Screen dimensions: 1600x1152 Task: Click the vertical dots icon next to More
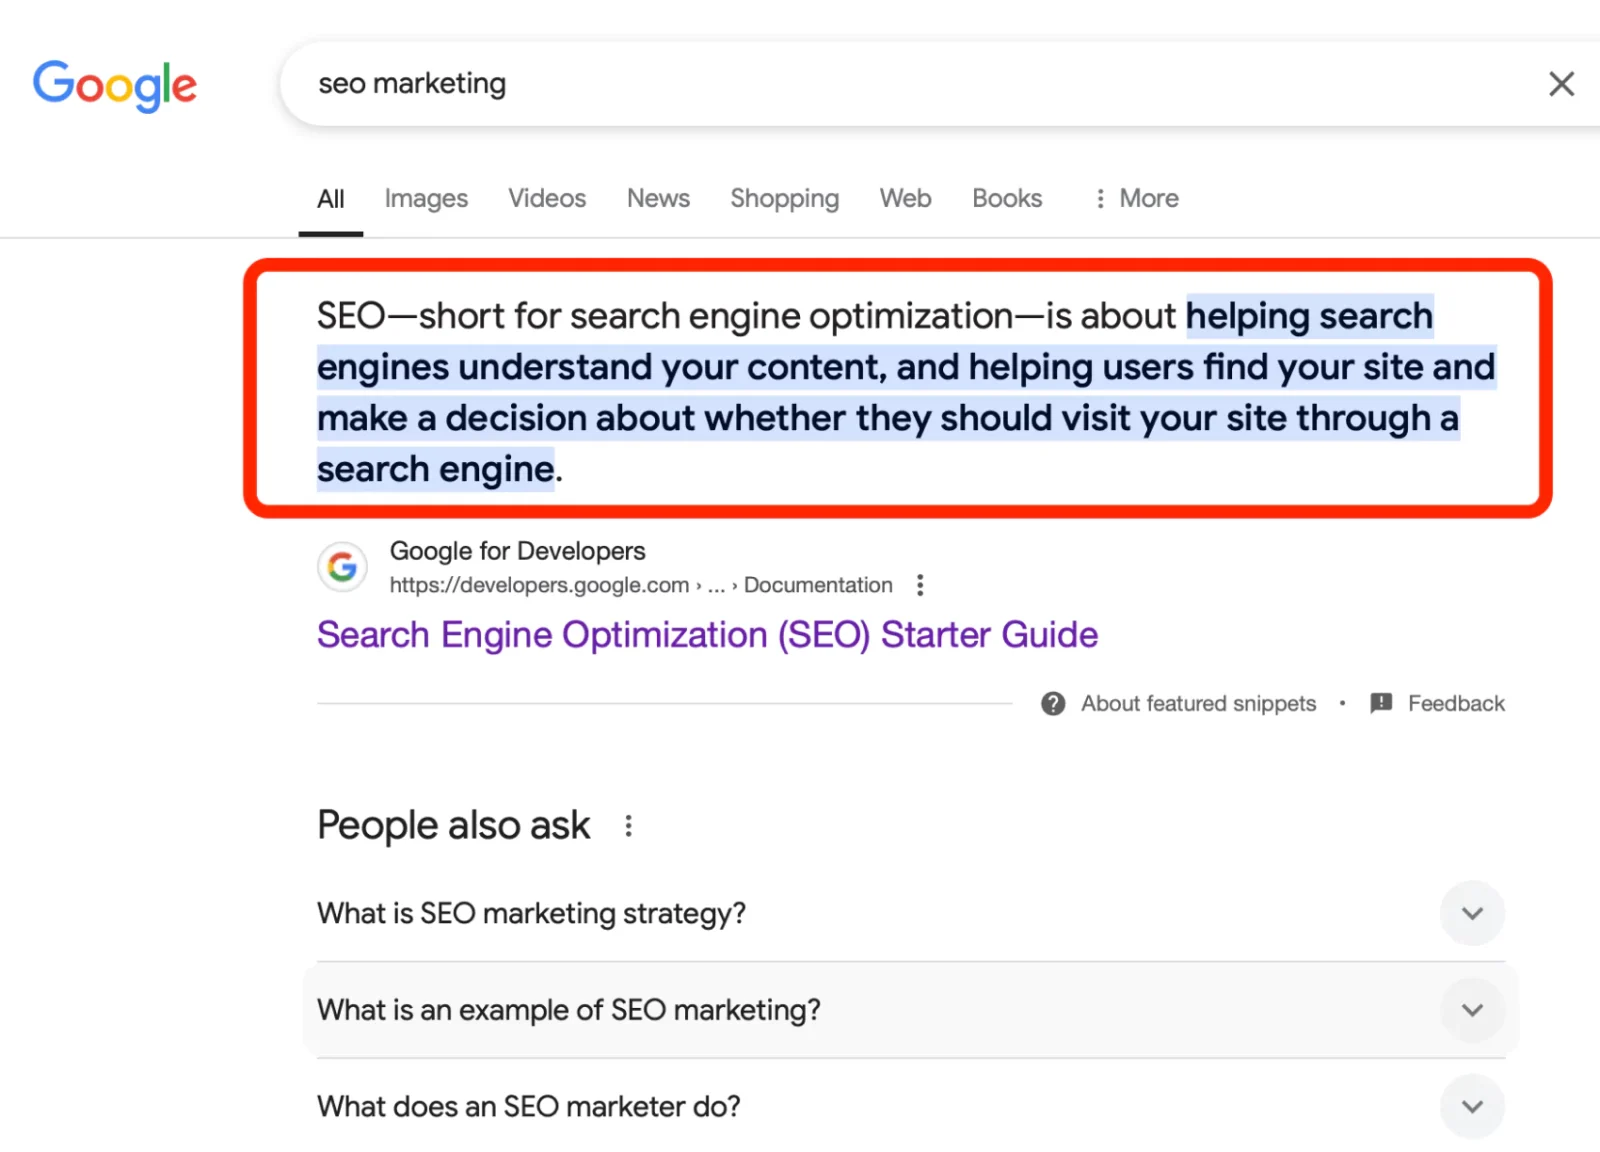[x=1099, y=198]
